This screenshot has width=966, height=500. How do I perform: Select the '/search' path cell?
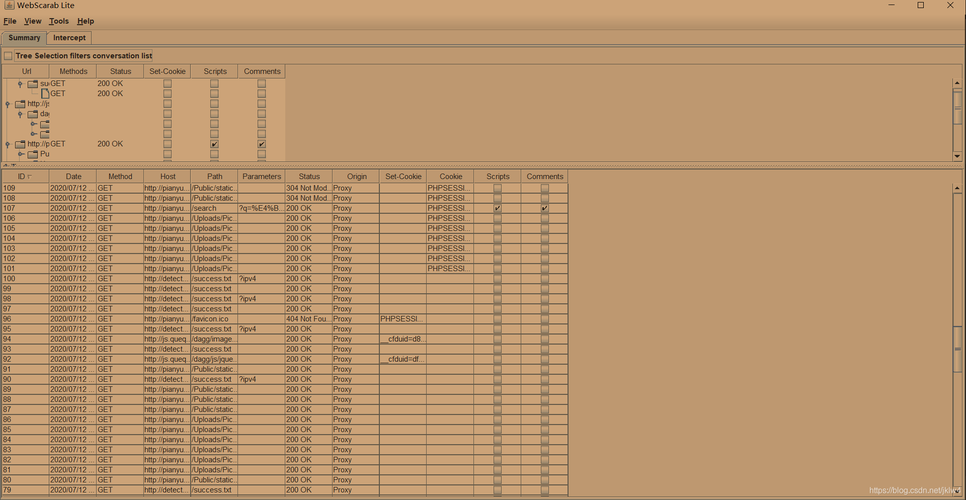214,208
